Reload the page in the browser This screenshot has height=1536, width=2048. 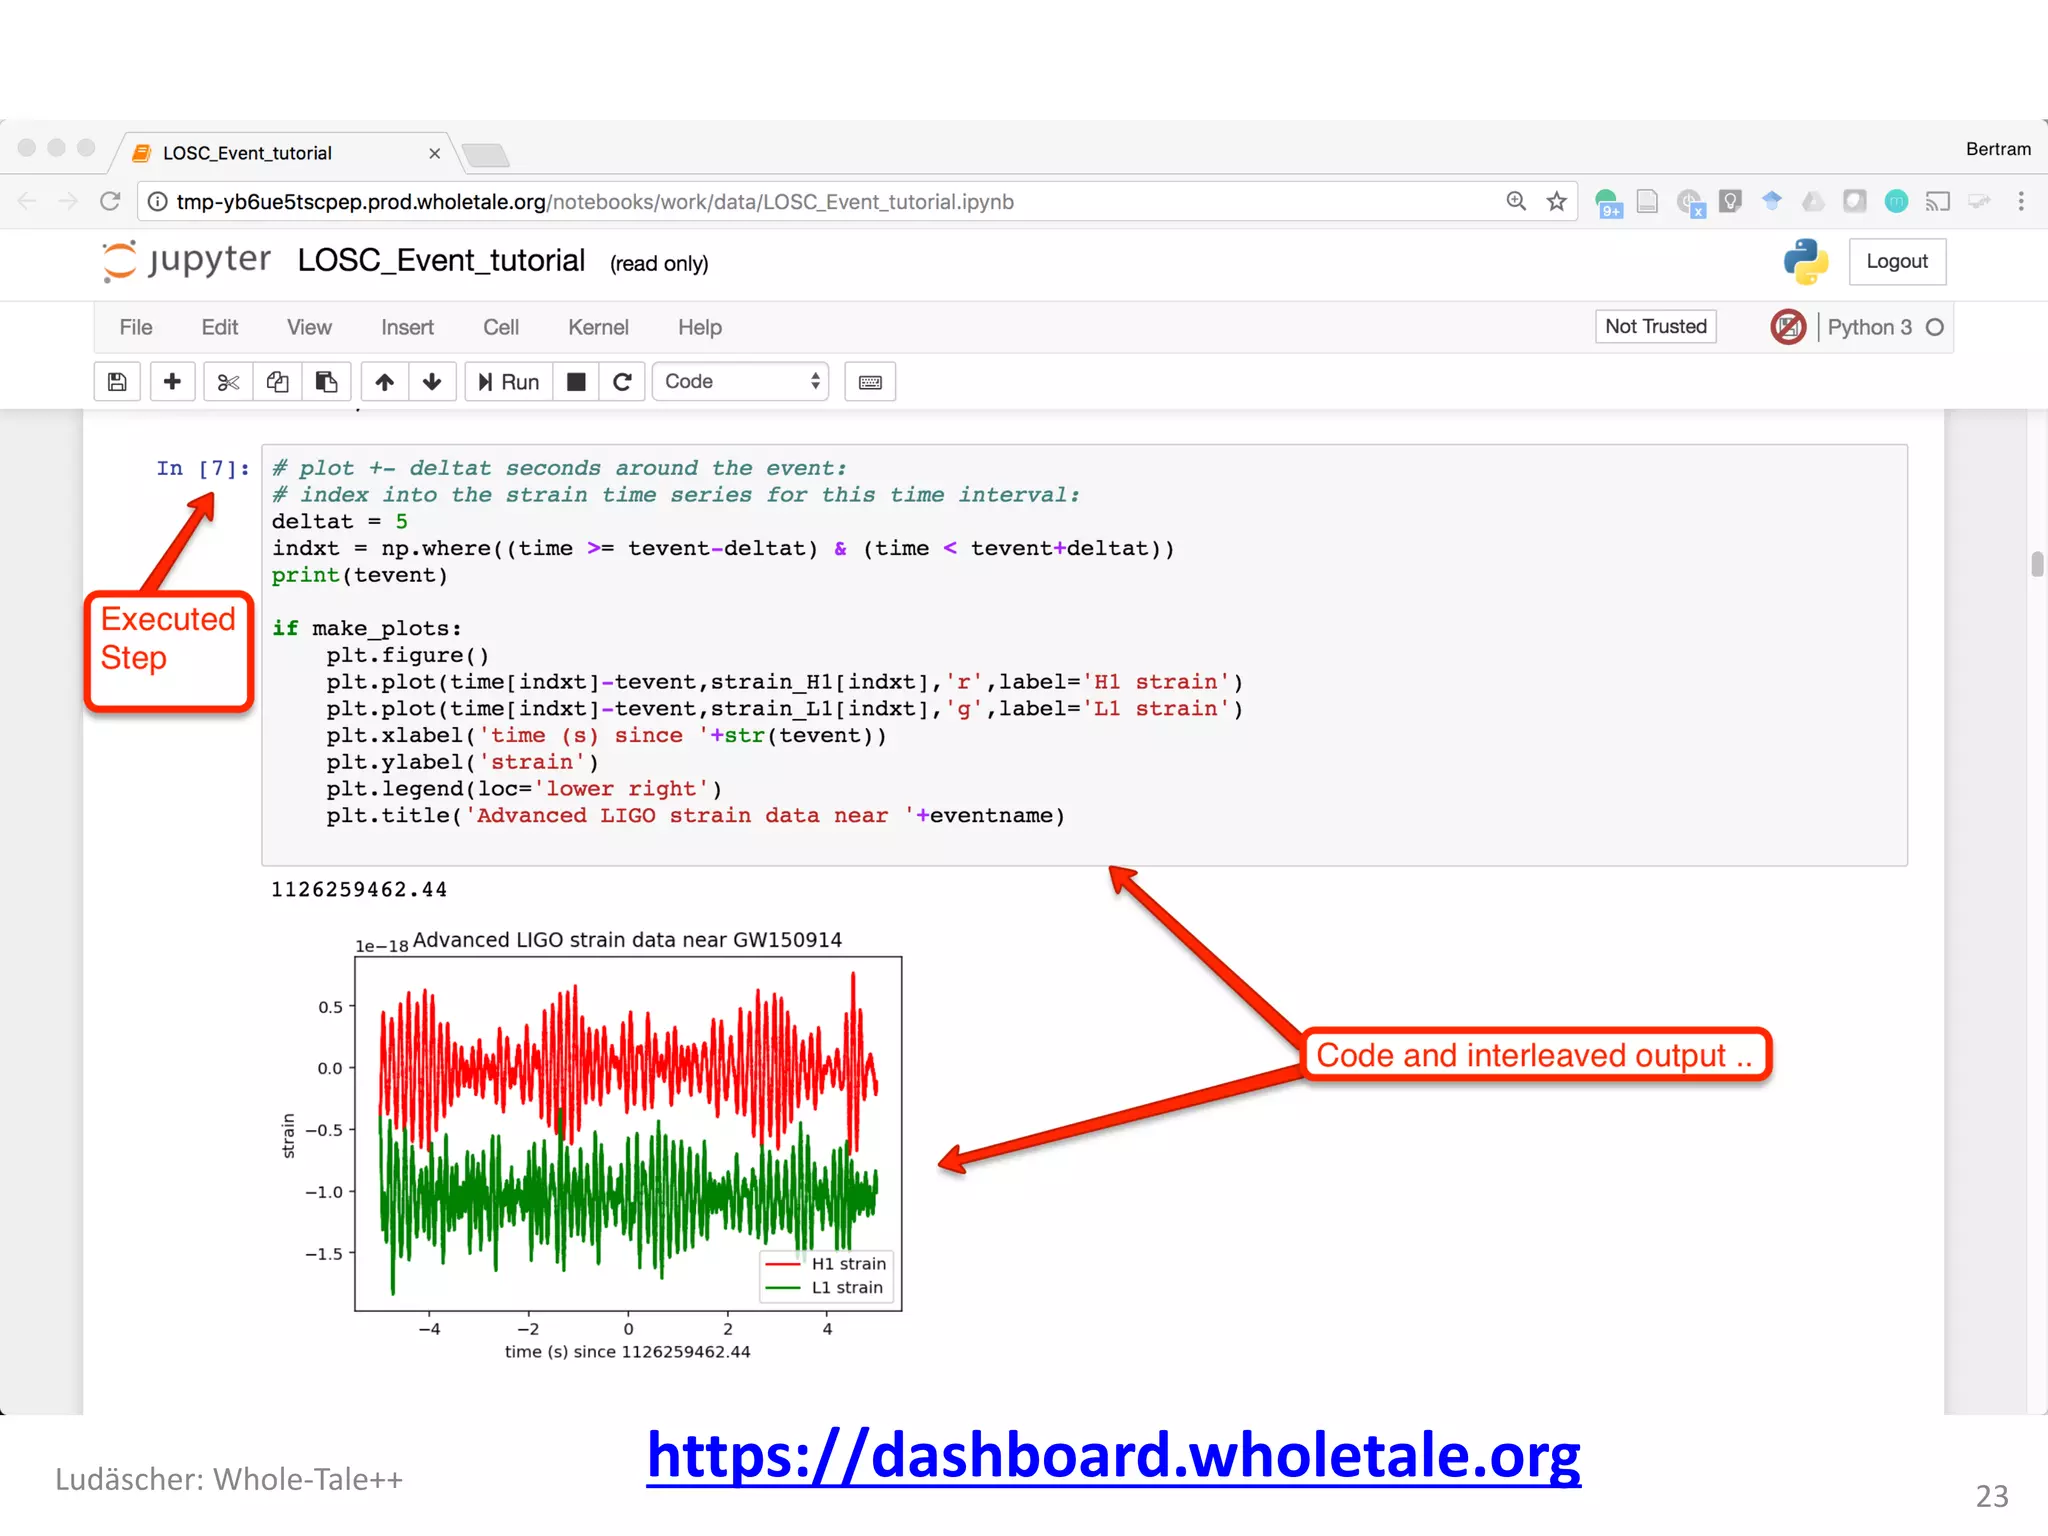click(110, 202)
